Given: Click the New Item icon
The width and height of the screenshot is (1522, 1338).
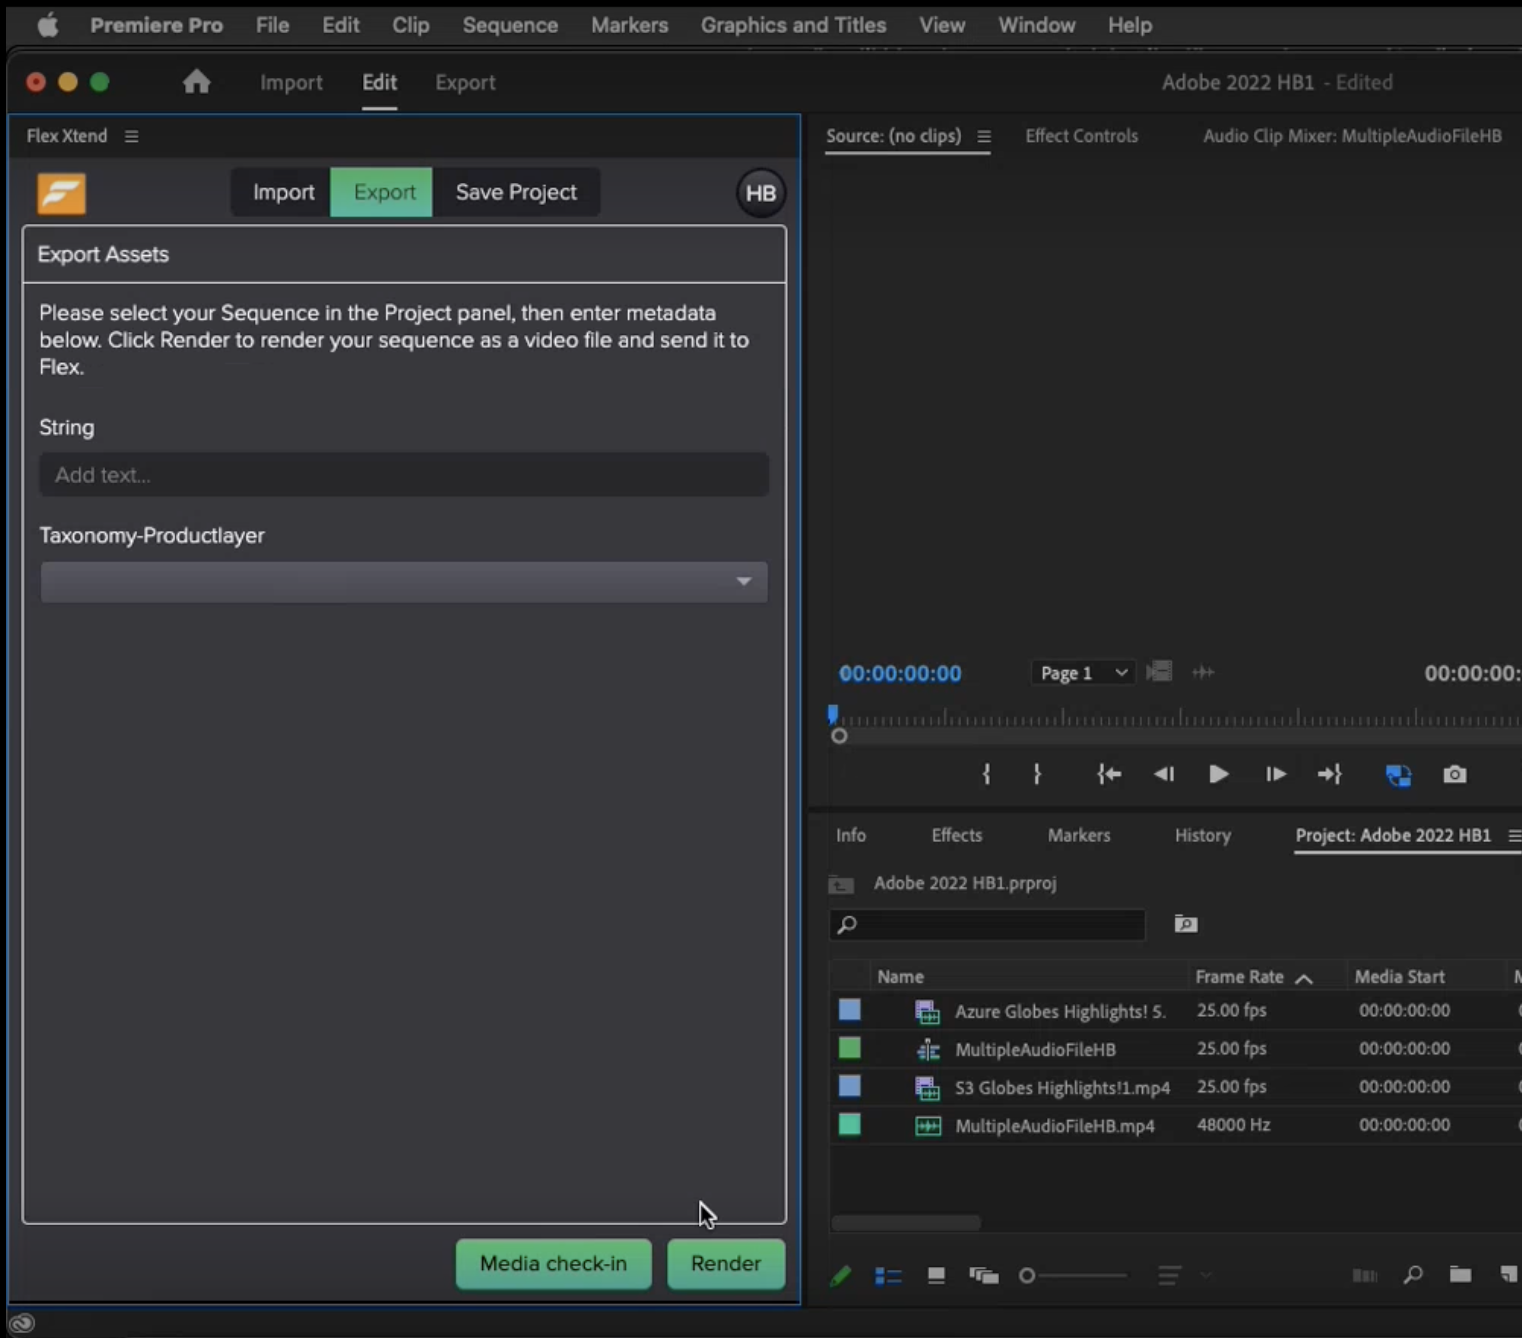Looking at the screenshot, I should pyautogui.click(x=1509, y=1274).
